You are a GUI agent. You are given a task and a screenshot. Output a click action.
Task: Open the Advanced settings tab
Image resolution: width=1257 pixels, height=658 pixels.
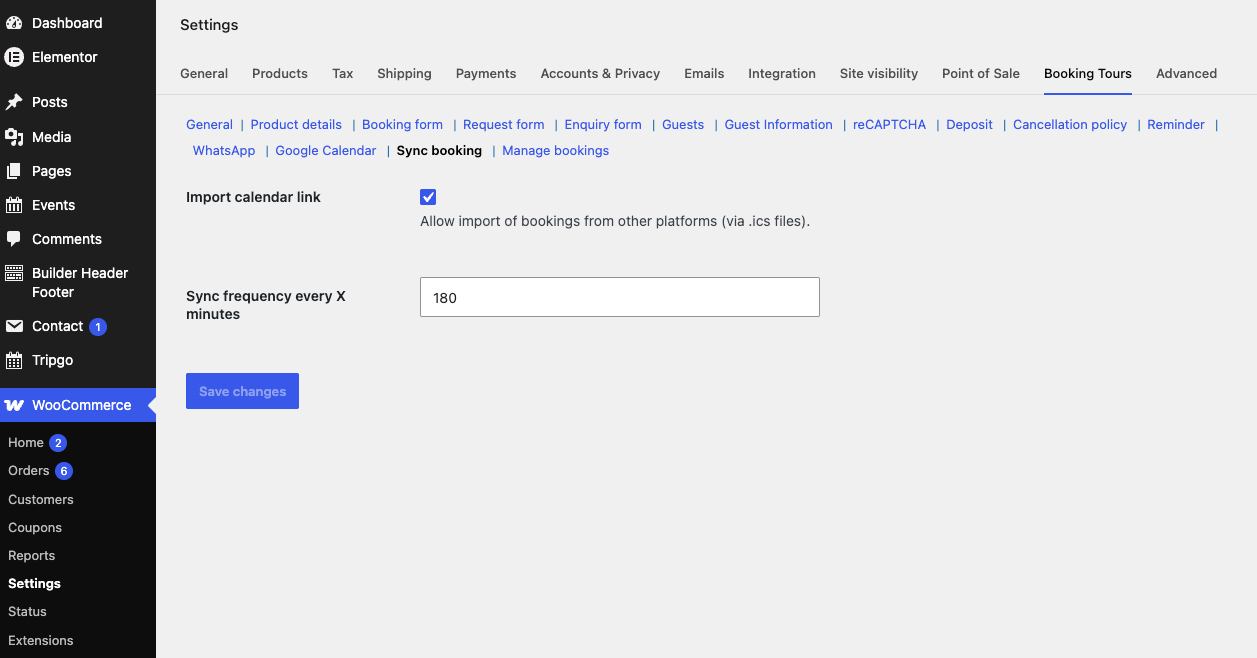[1186, 73]
